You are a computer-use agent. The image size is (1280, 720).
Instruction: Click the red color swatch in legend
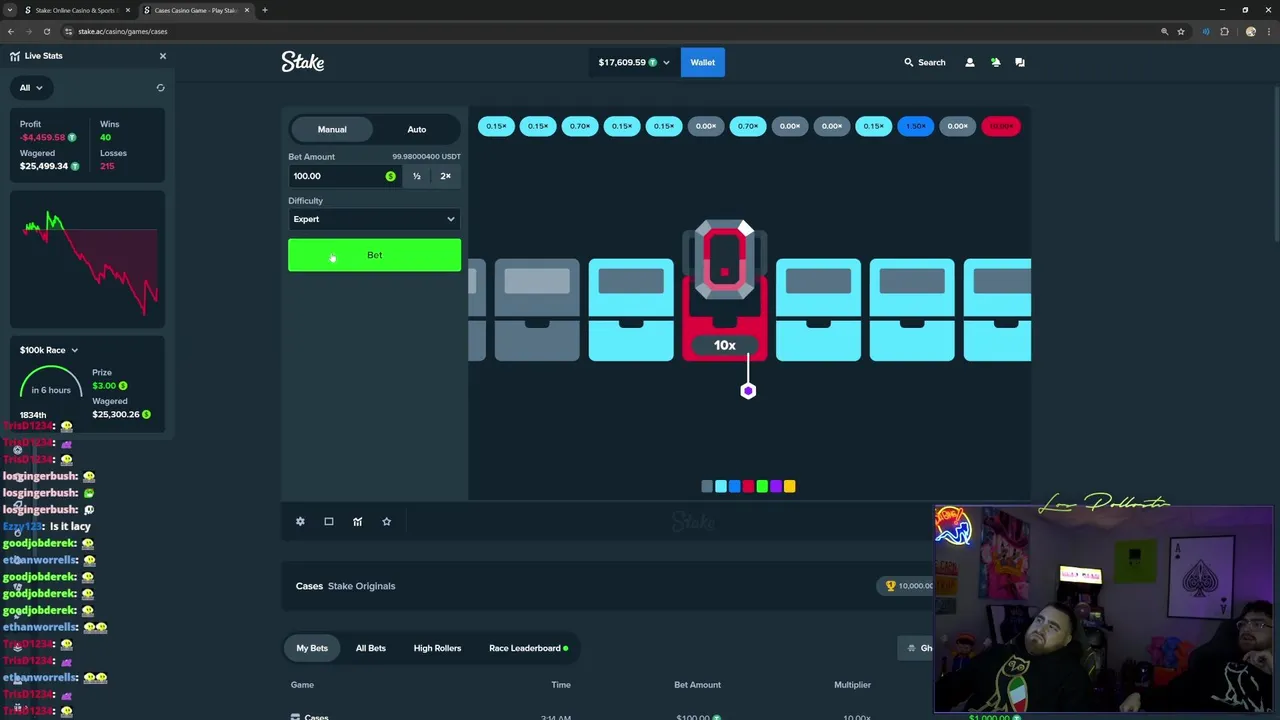click(x=748, y=486)
